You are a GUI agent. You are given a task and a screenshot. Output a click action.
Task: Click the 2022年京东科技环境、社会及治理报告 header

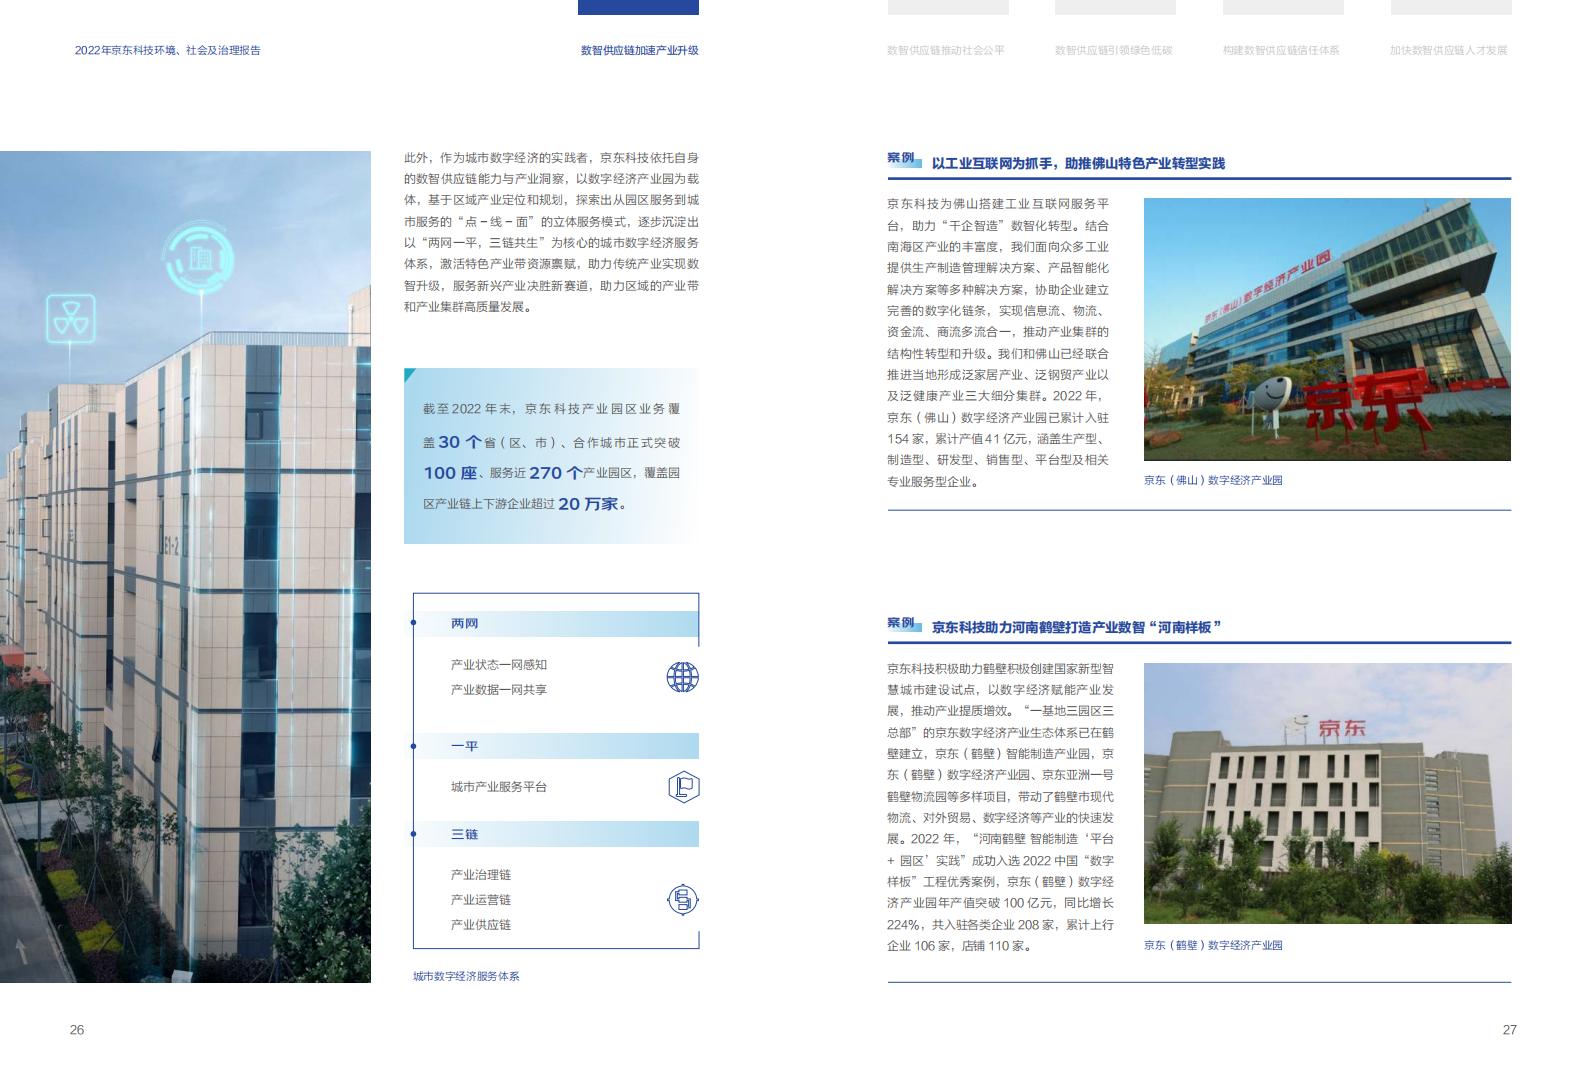167,50
